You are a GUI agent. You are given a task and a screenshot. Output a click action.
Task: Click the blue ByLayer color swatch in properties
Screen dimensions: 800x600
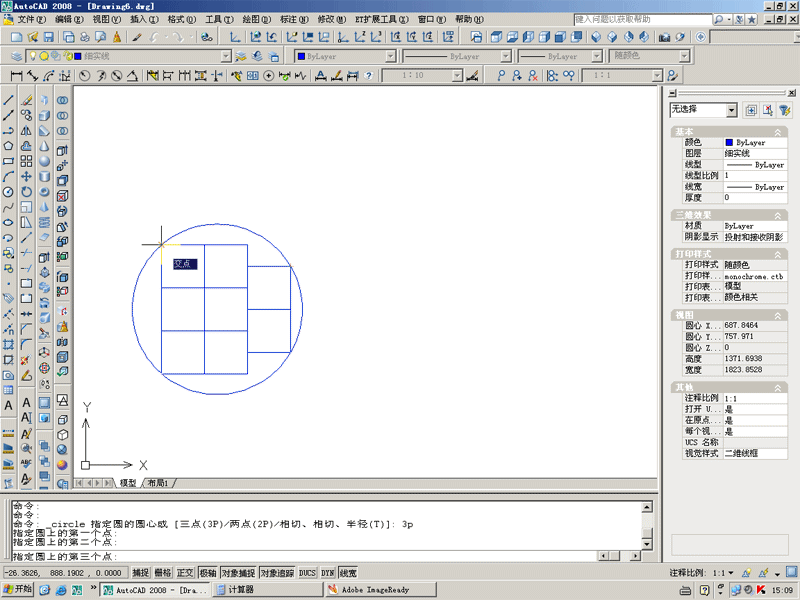point(729,143)
